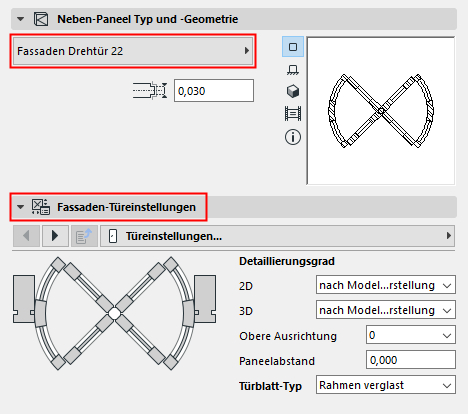This screenshot has width=468, height=414.
Task: Select the 3D cube preview view
Action: point(293,91)
